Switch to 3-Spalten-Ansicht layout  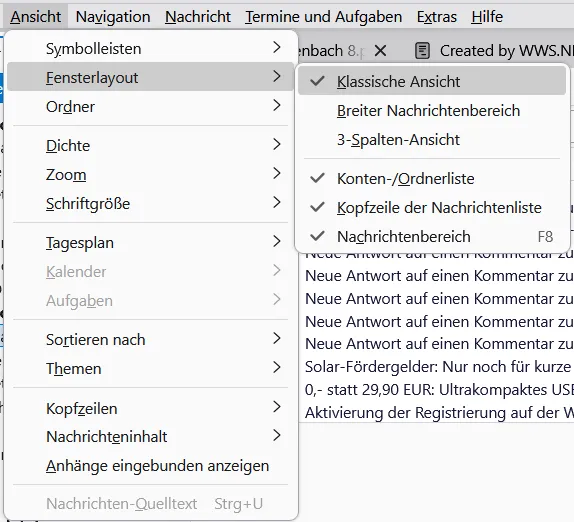coord(432,139)
